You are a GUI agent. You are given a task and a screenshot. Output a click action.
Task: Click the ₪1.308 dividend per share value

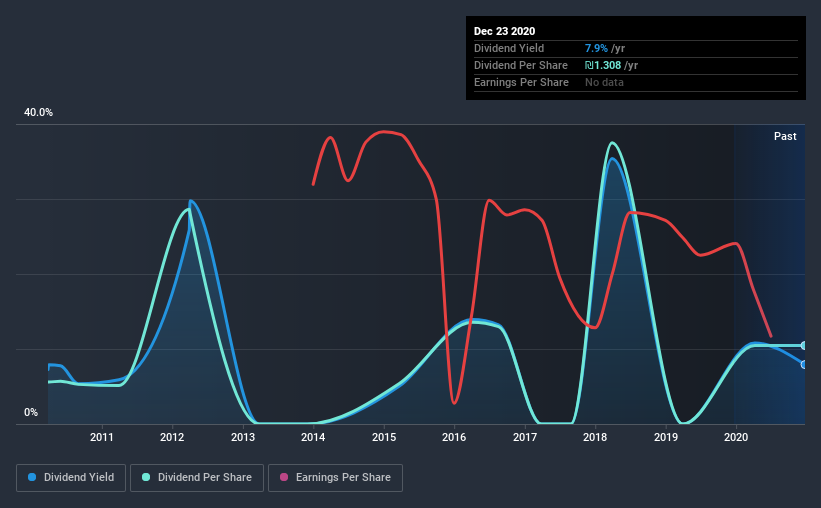click(603, 65)
